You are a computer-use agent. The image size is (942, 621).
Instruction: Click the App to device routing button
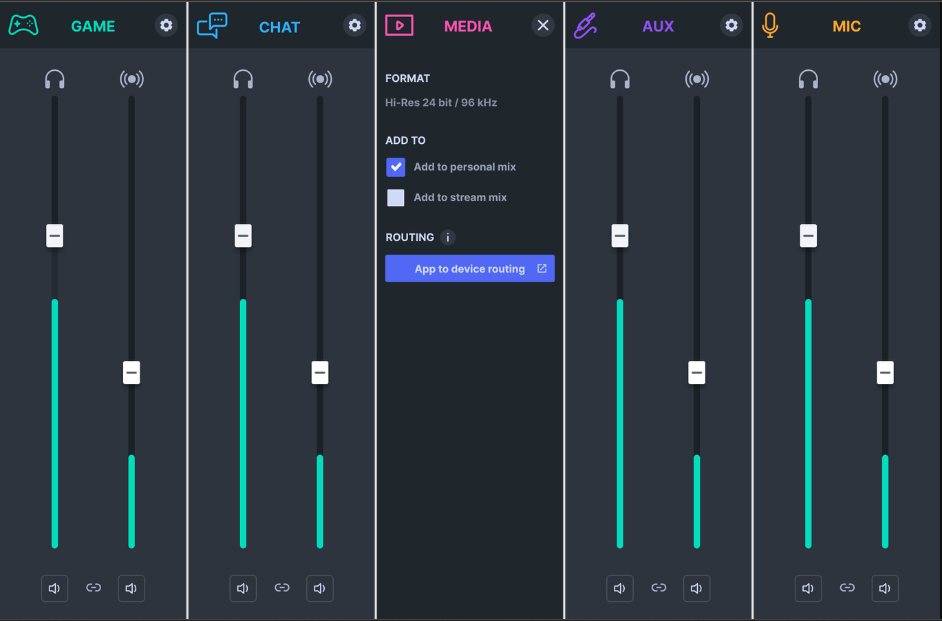(x=469, y=268)
